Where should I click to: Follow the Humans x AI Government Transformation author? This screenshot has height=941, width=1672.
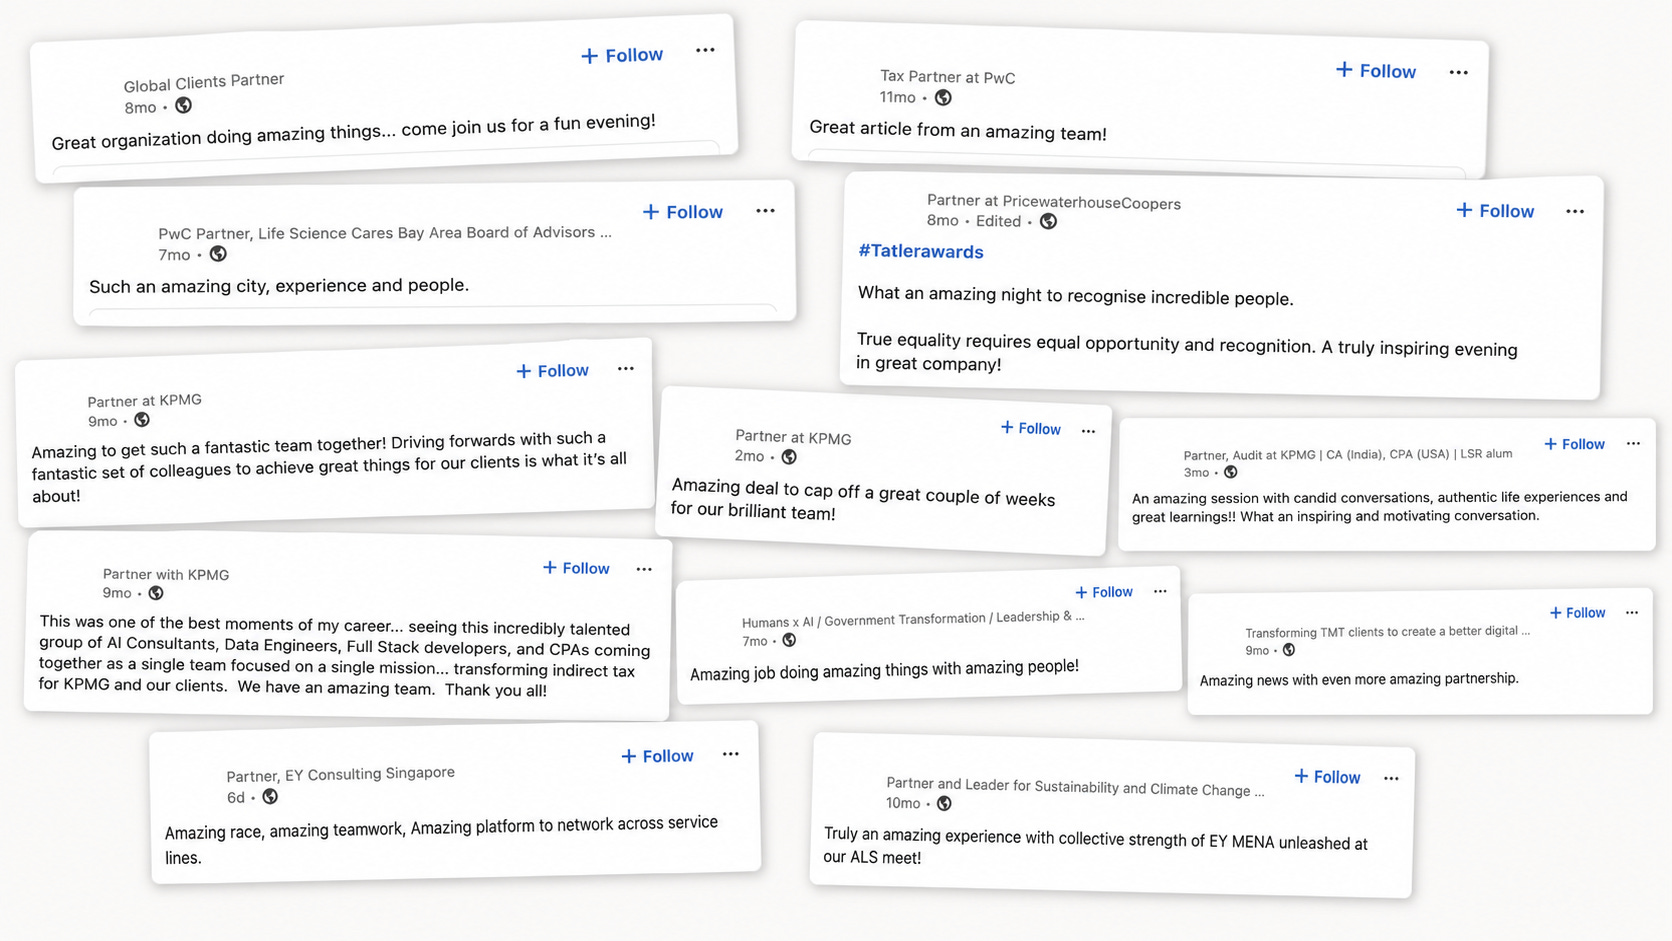pos(1104,592)
